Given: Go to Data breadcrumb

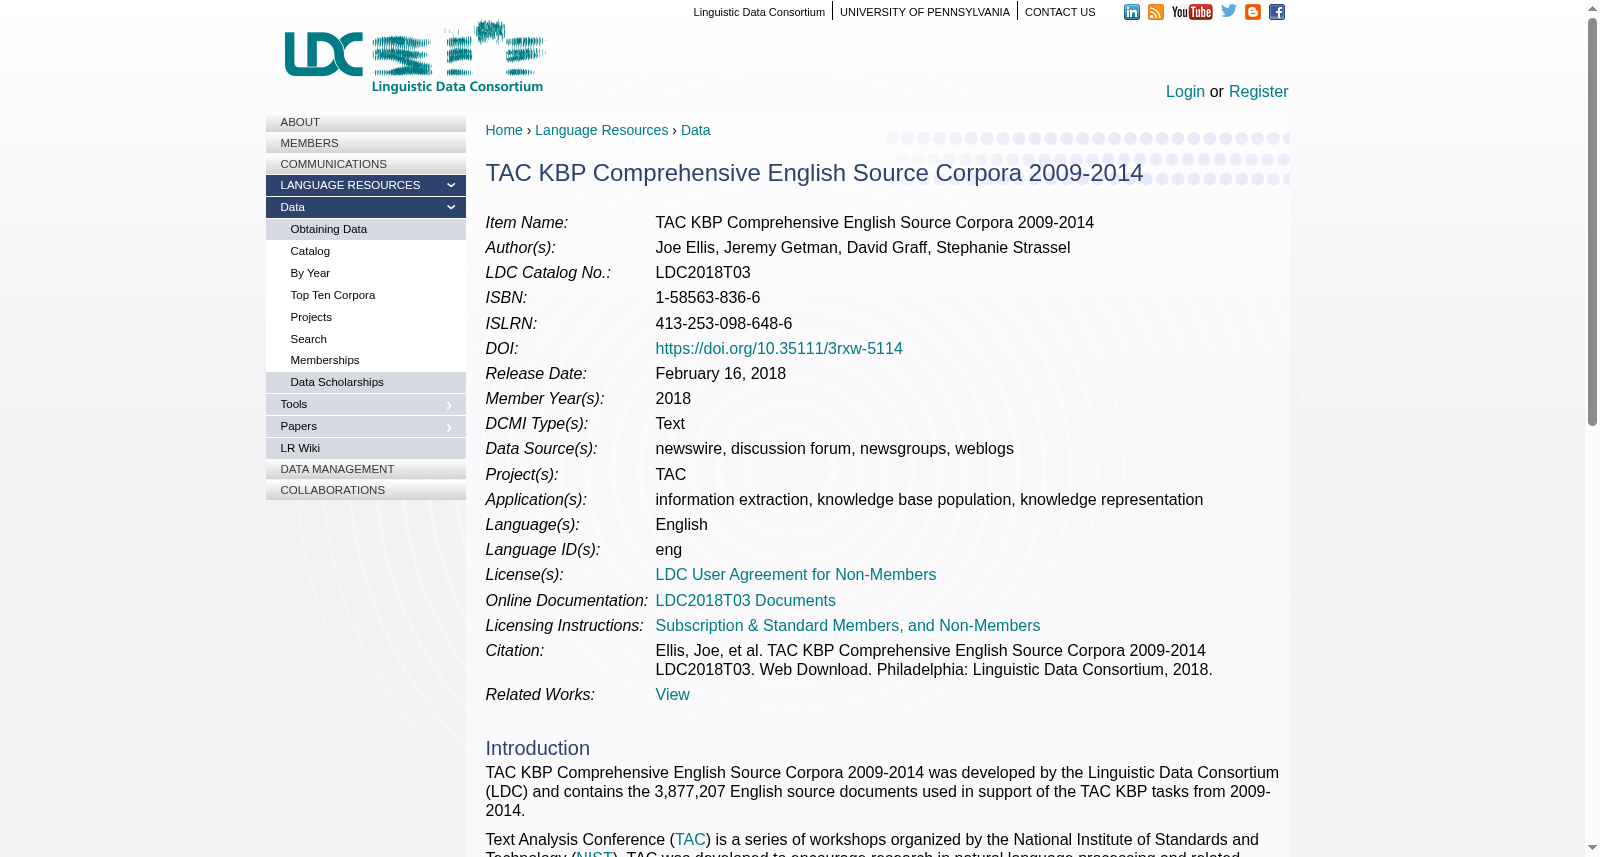Looking at the screenshot, I should tap(695, 130).
